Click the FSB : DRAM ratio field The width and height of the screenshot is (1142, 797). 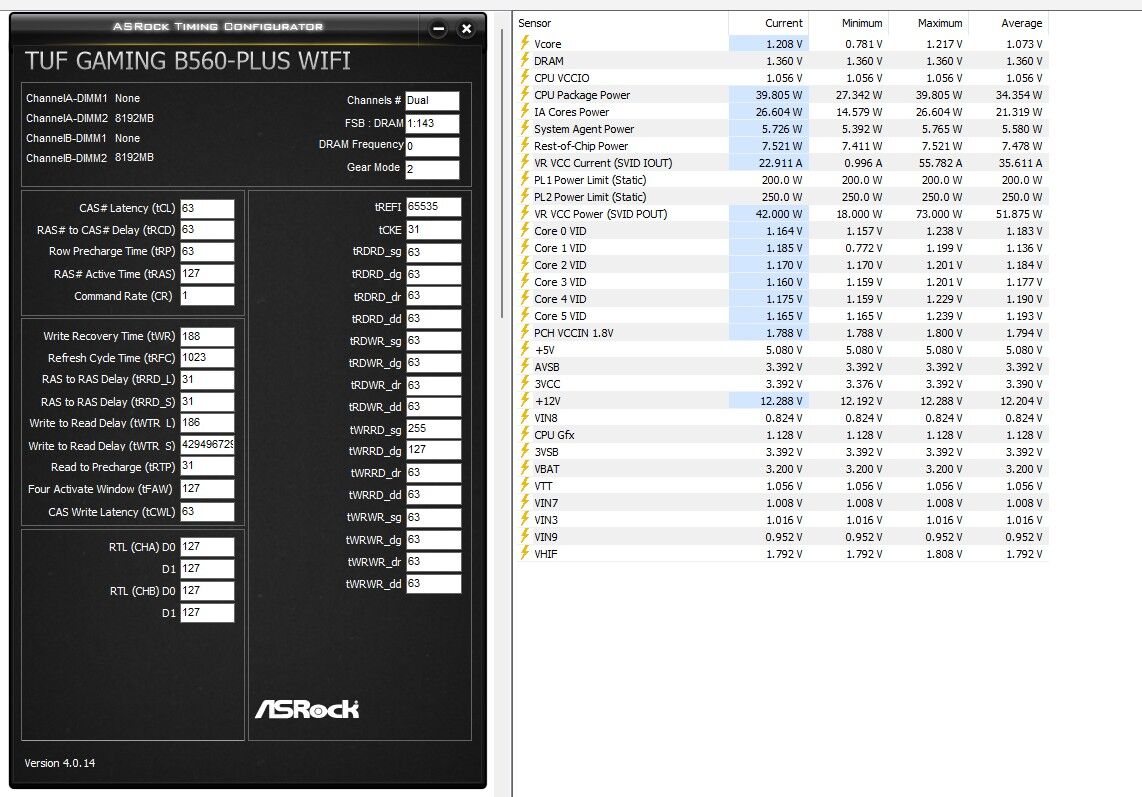coord(433,123)
